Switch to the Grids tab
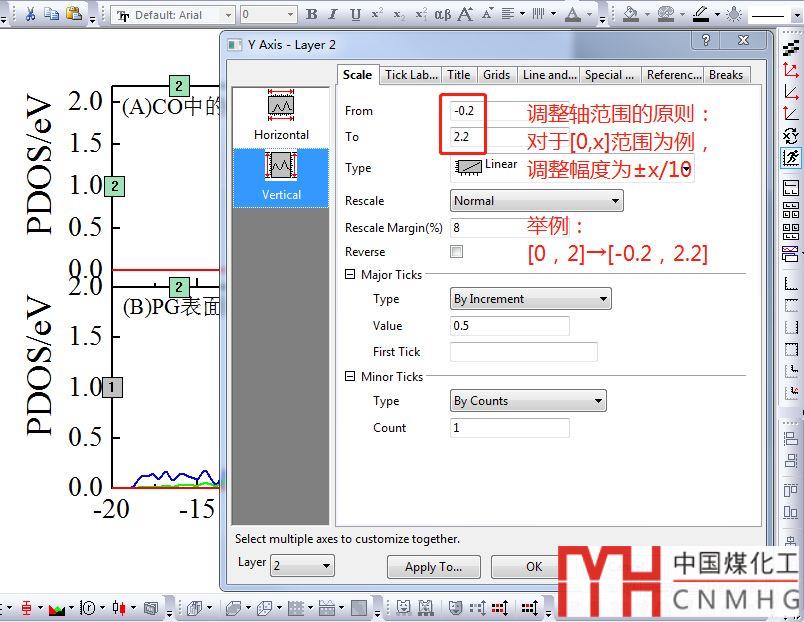 click(496, 75)
